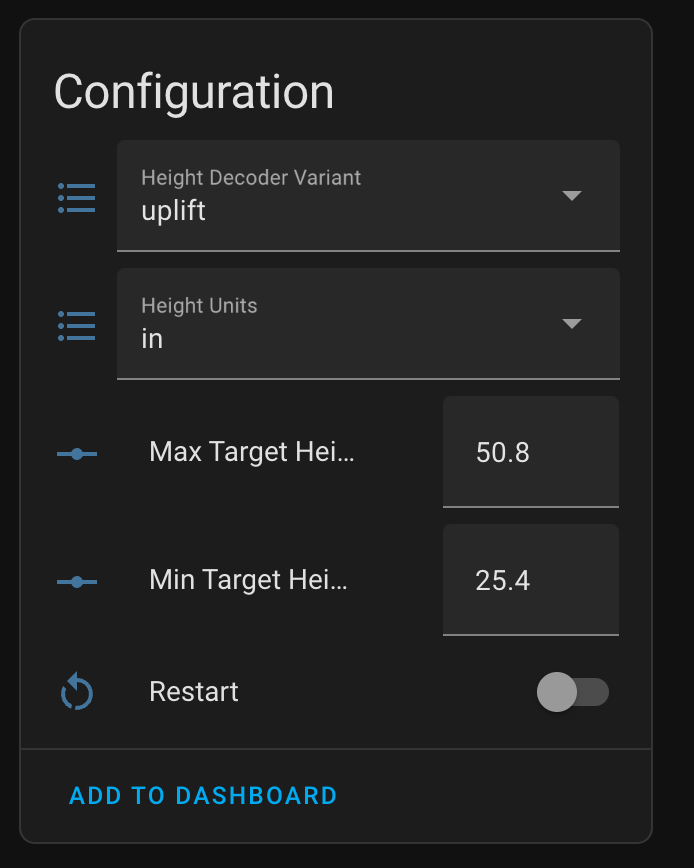Screen dimensions: 694x868
Task: Click the list icon beside Height Decoder Variant
Action: click(77, 198)
